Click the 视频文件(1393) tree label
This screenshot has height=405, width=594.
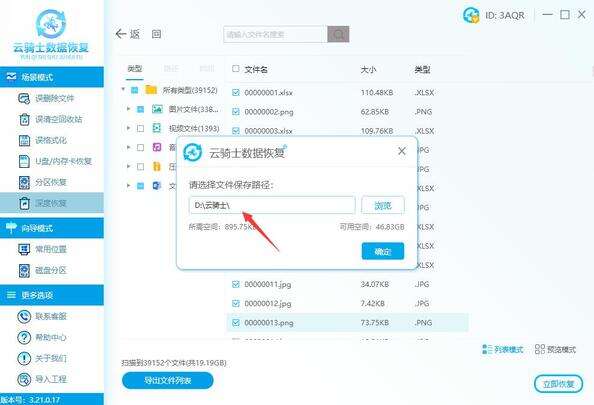coord(194,128)
